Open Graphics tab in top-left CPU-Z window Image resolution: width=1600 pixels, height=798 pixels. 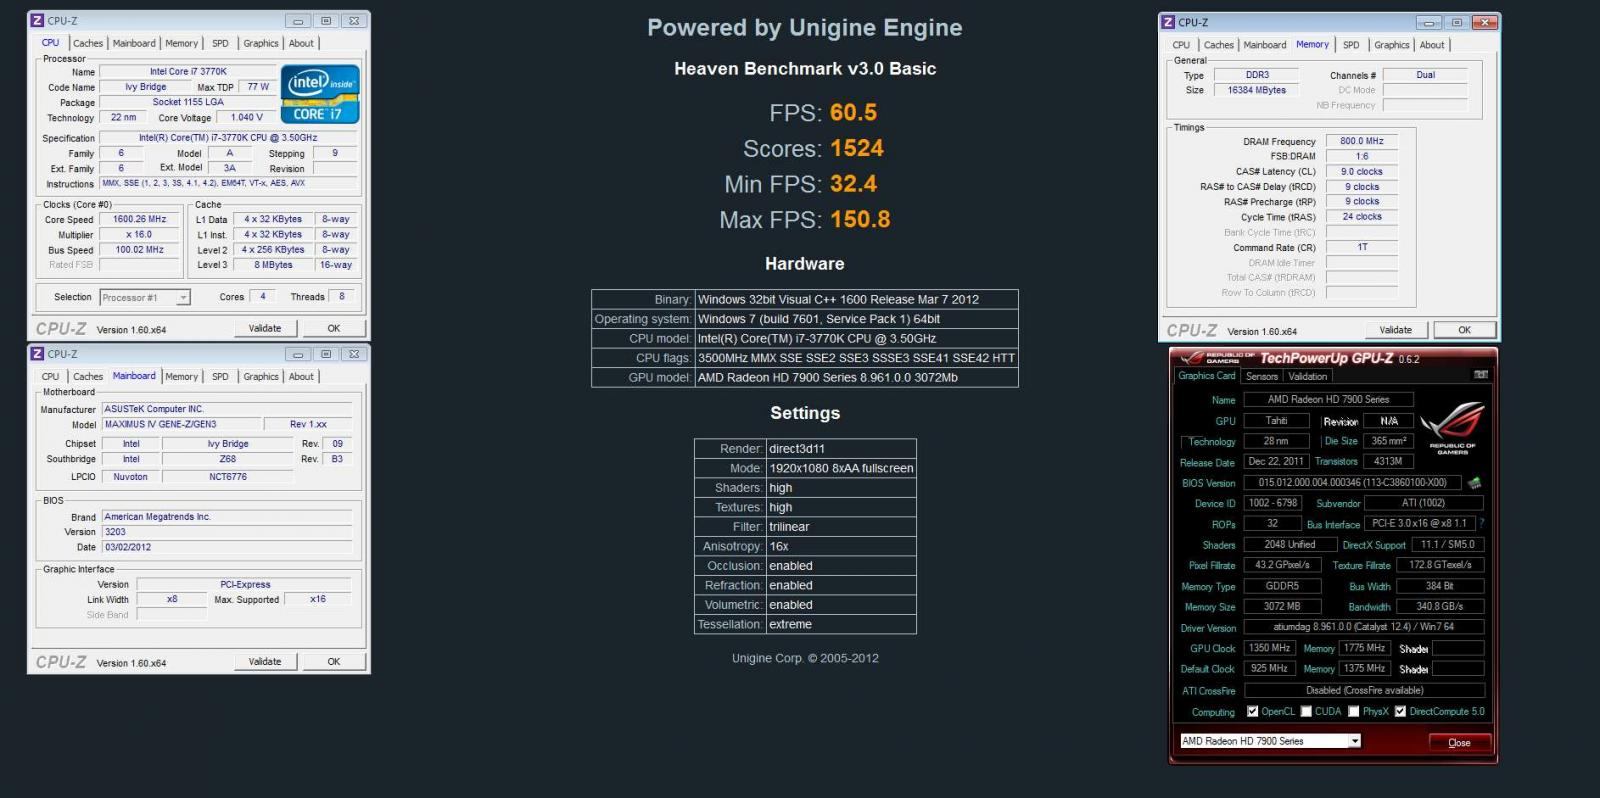click(261, 43)
